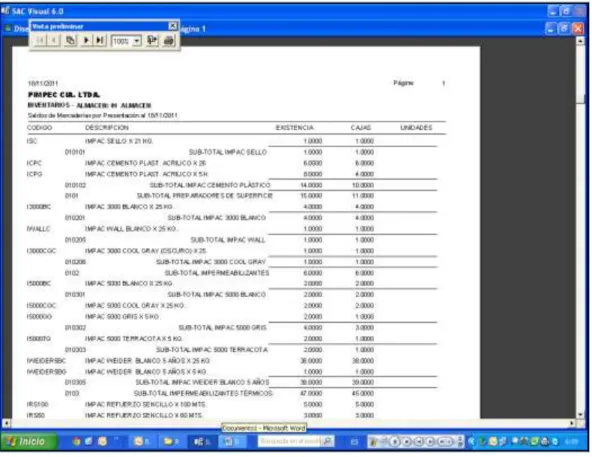Go to previous page in preview toolbar
592x457 pixels.
[54, 40]
